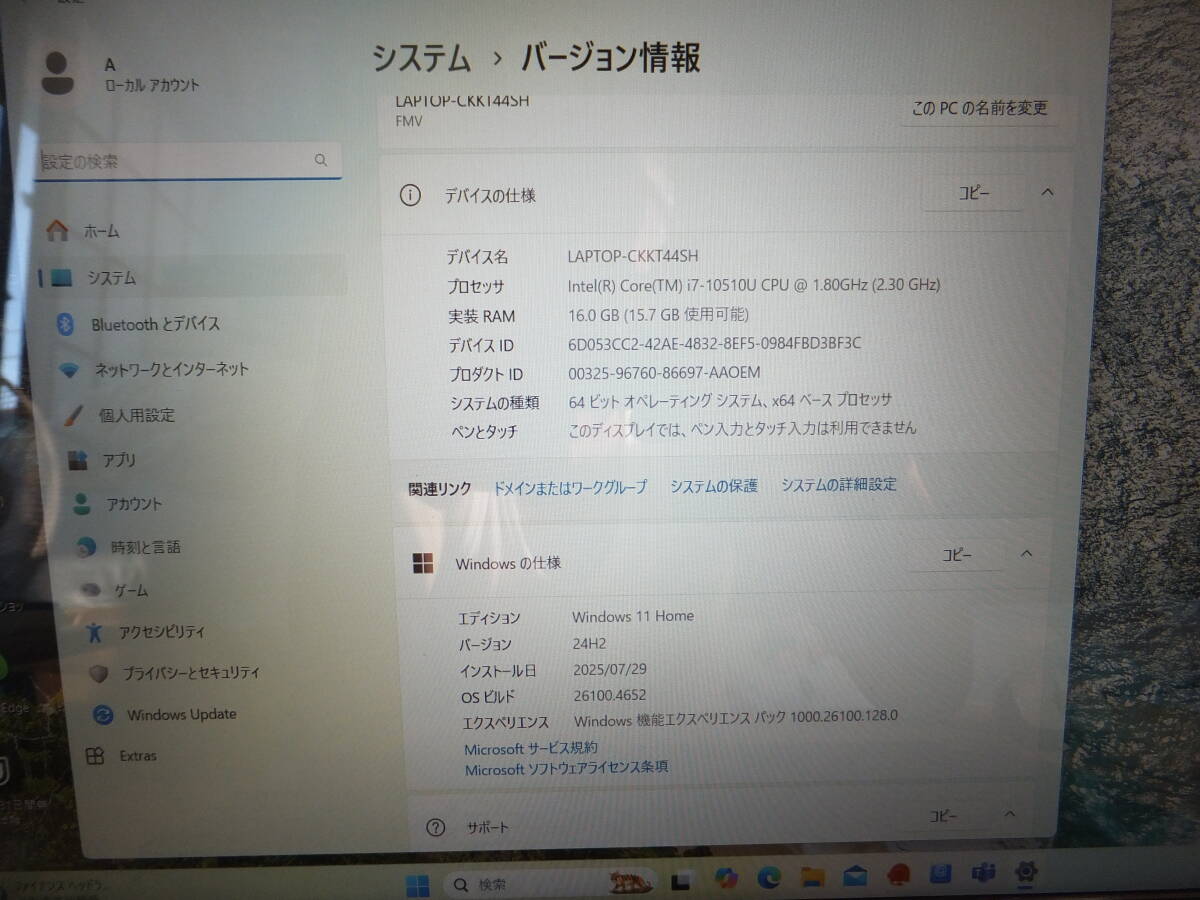Viewport: 1200px width, 900px height.
Task: Launch Copilot from the taskbar
Action: [x=726, y=878]
